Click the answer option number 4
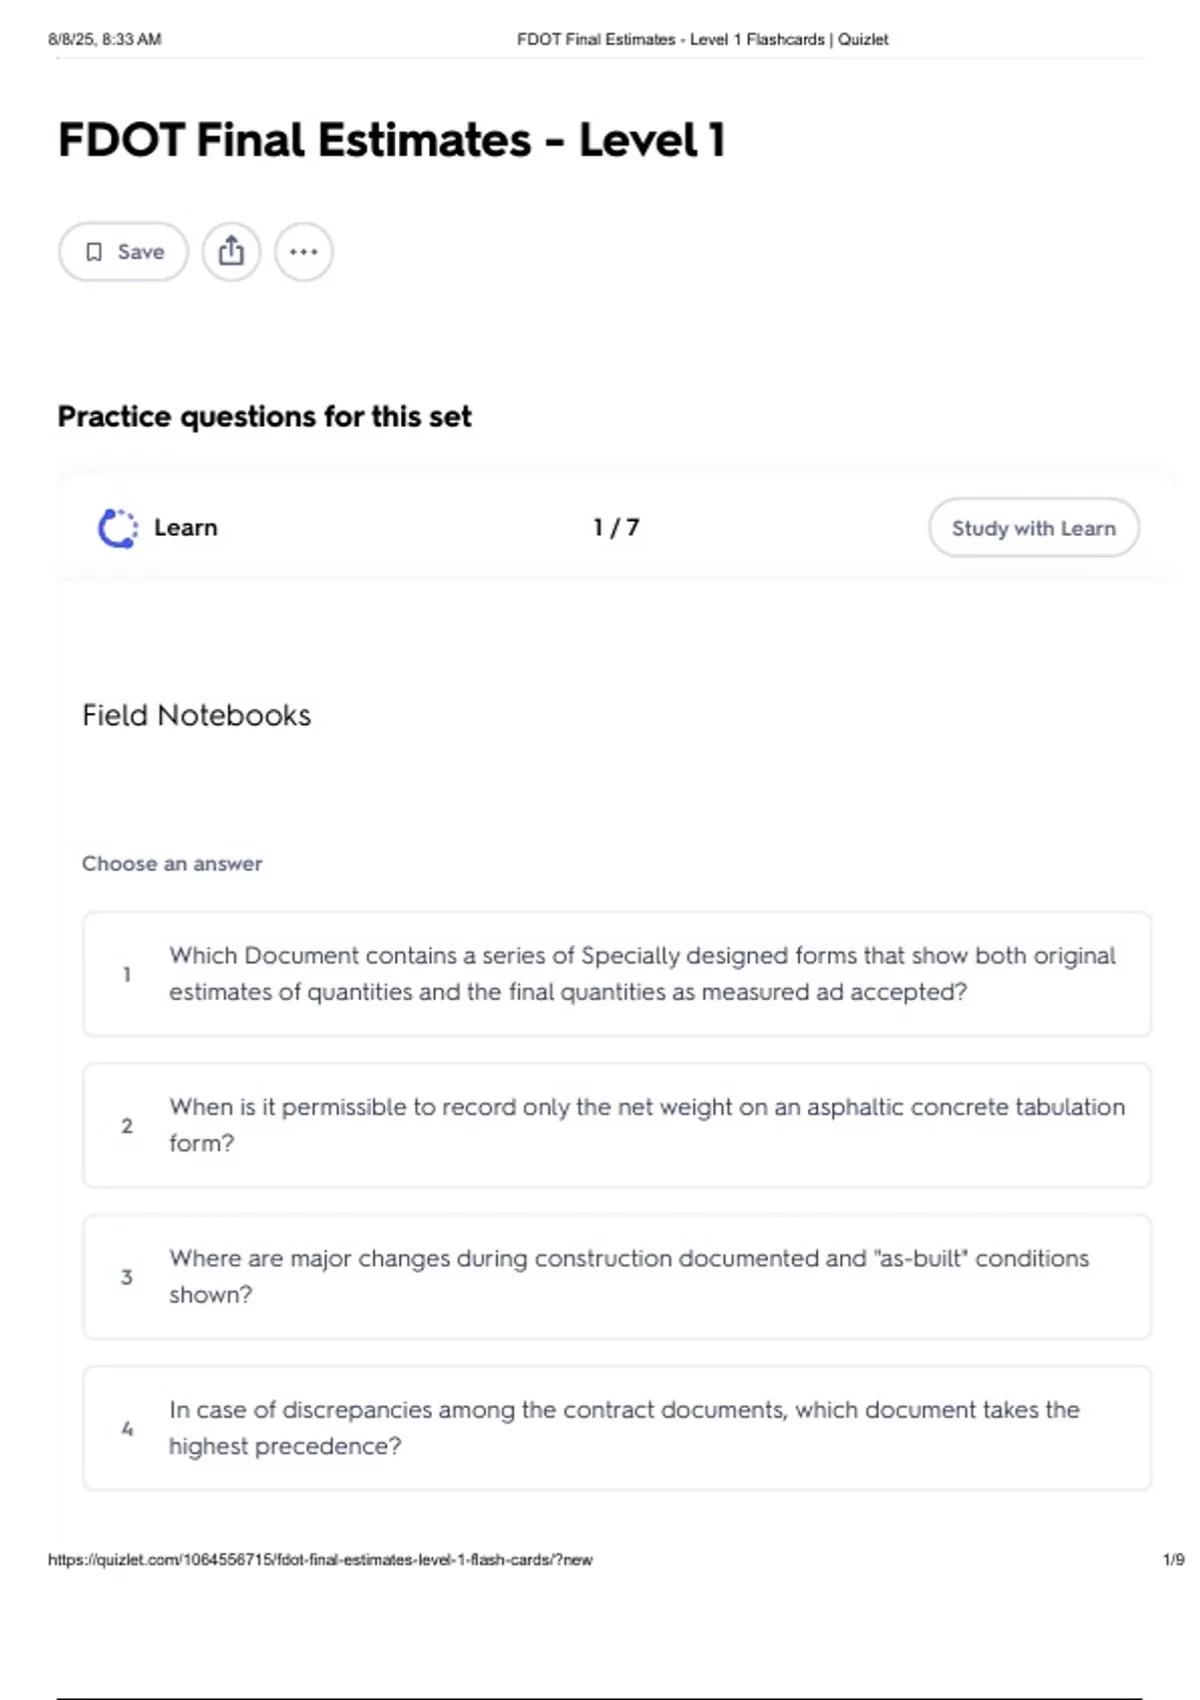Viewport: 1200px width, 1700px height. [x=127, y=1429]
